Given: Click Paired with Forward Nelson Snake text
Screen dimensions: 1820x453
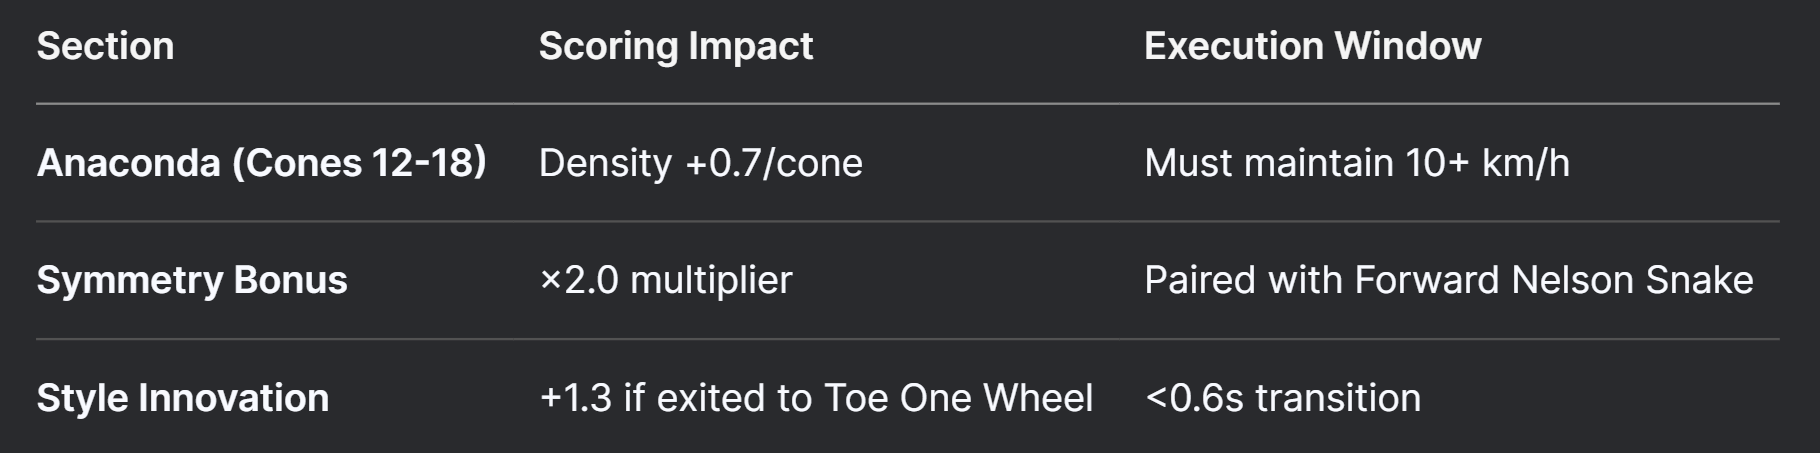Looking at the screenshot, I should click(1448, 280).
